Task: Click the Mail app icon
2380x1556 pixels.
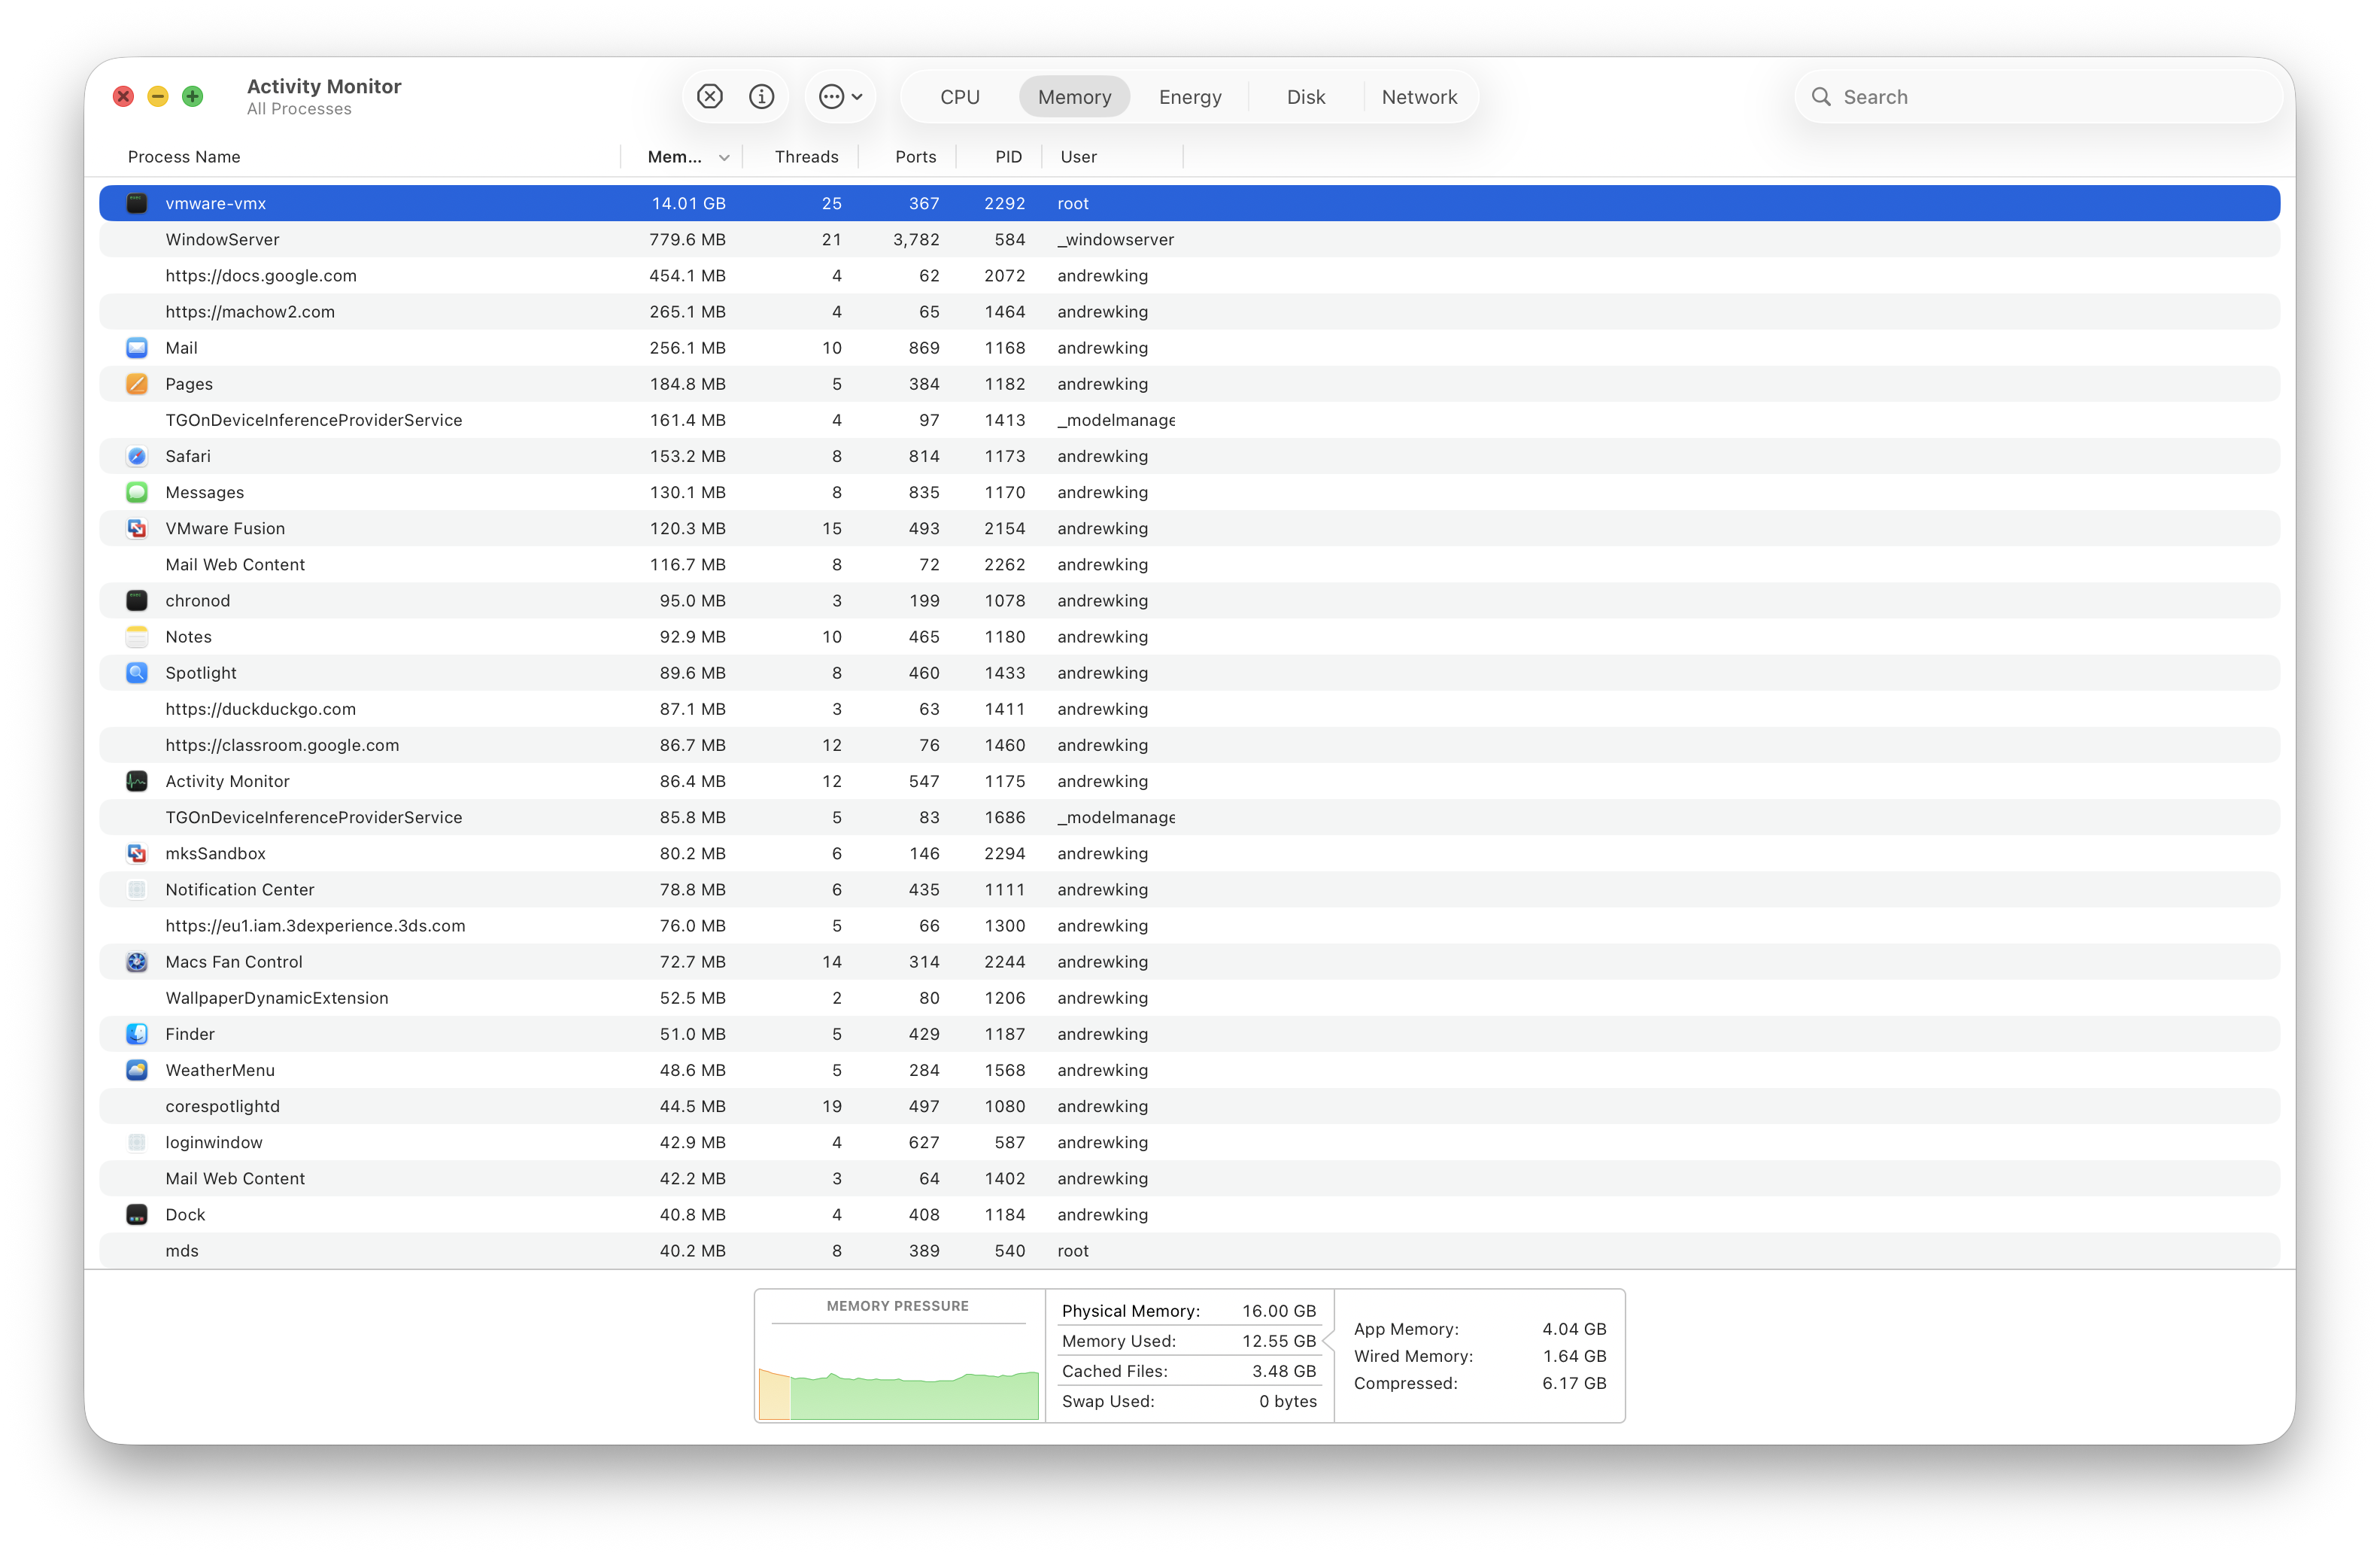Action: coord(137,348)
